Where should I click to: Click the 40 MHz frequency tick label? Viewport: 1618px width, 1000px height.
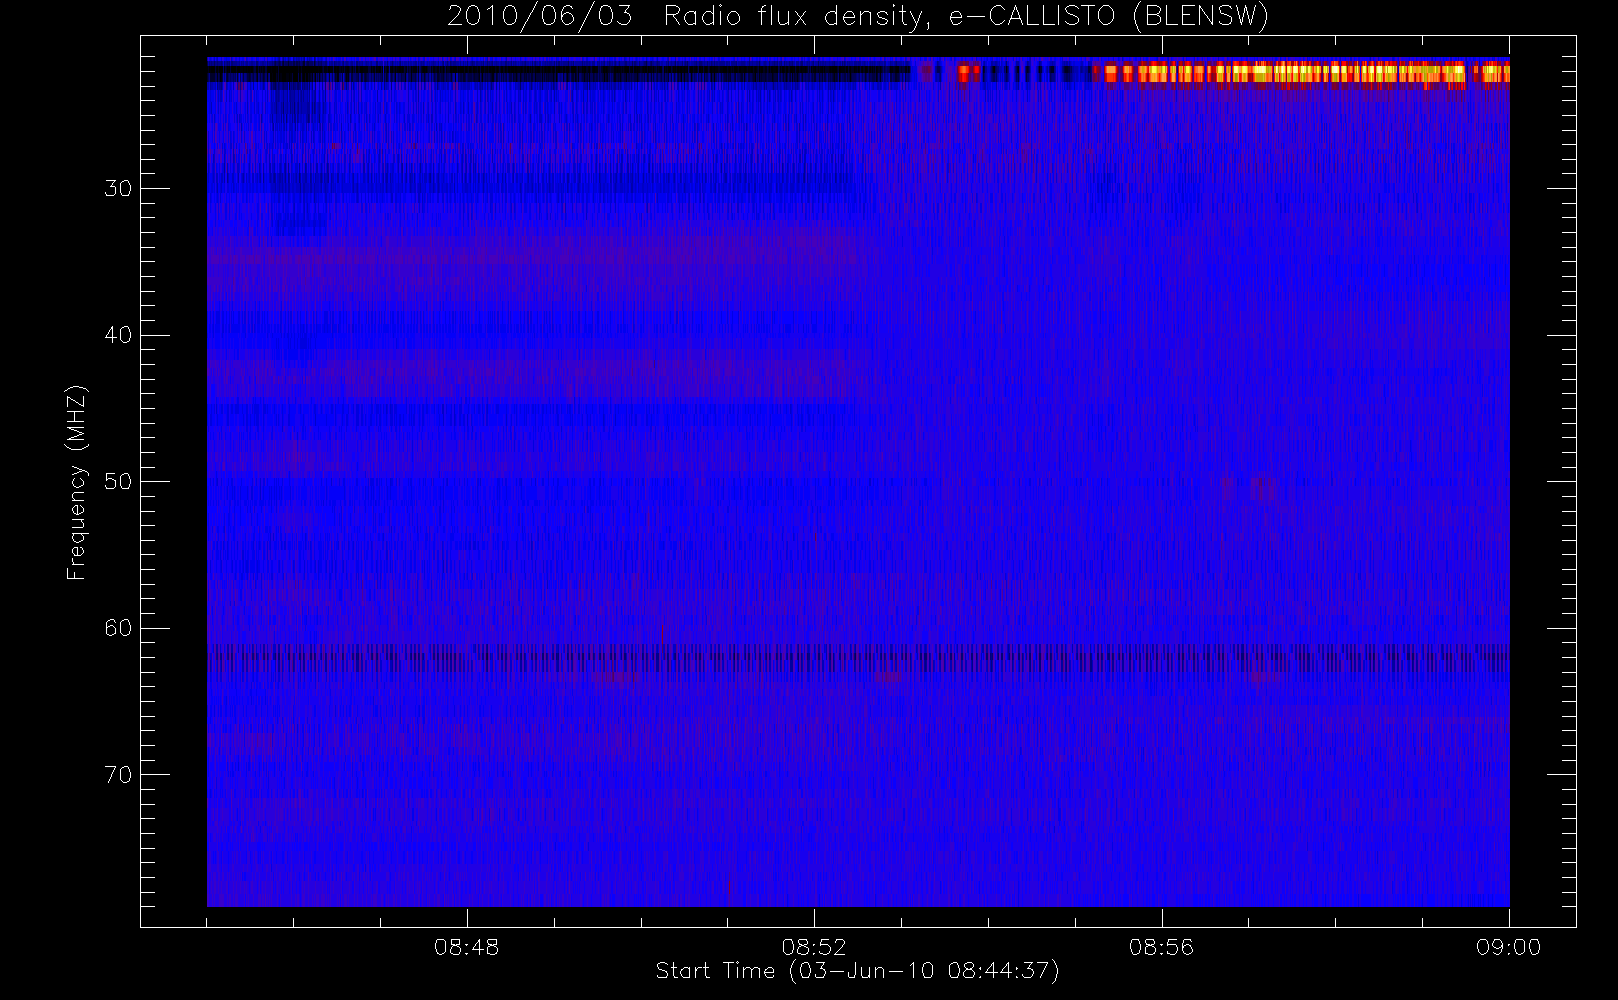[118, 335]
